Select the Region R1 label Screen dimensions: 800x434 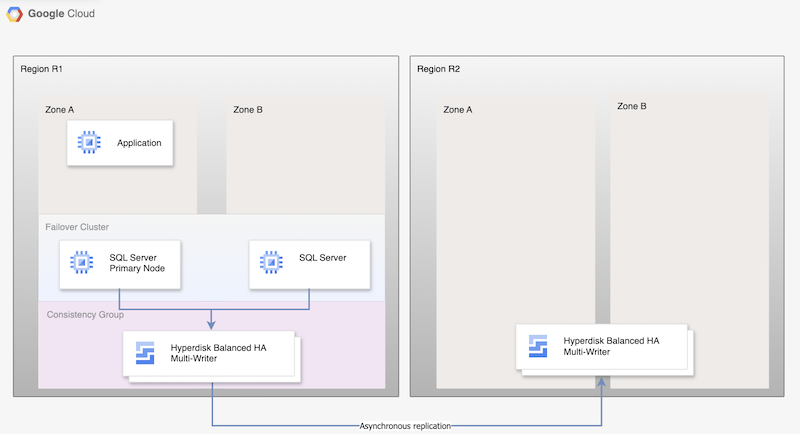[42, 69]
